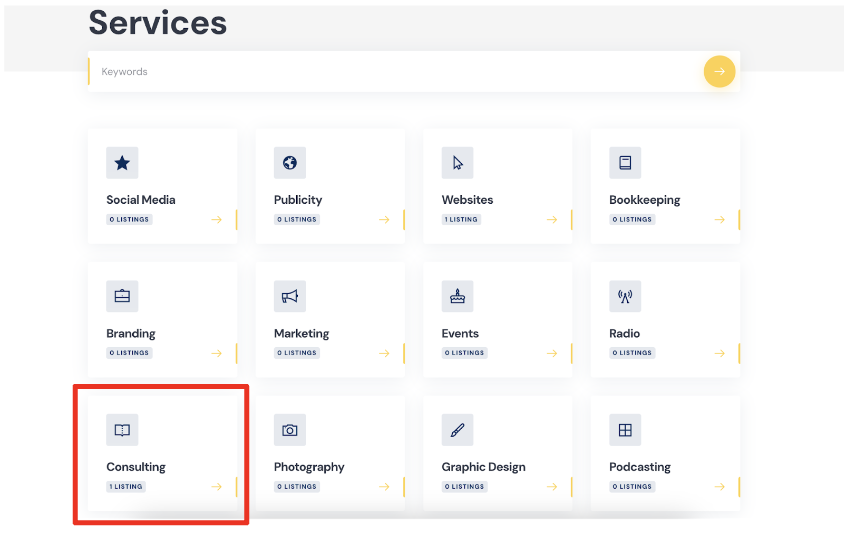The width and height of the screenshot is (844, 540).
Task: Click "0 LISTINGS" badge under Podcasting
Action: tap(632, 487)
